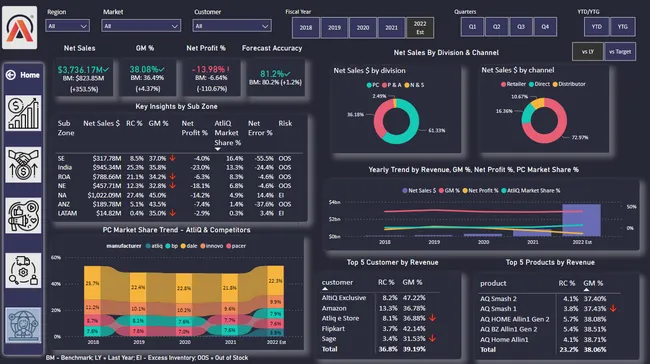Click the Forecast Accuracy KPI card
The width and height of the screenshot is (650, 364).
(276, 78)
